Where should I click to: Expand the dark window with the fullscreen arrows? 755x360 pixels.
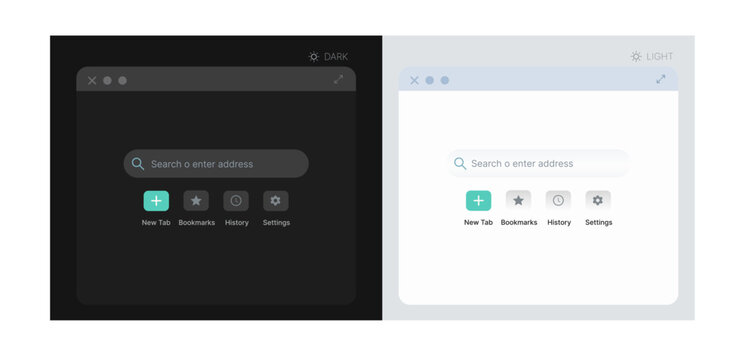point(338,79)
